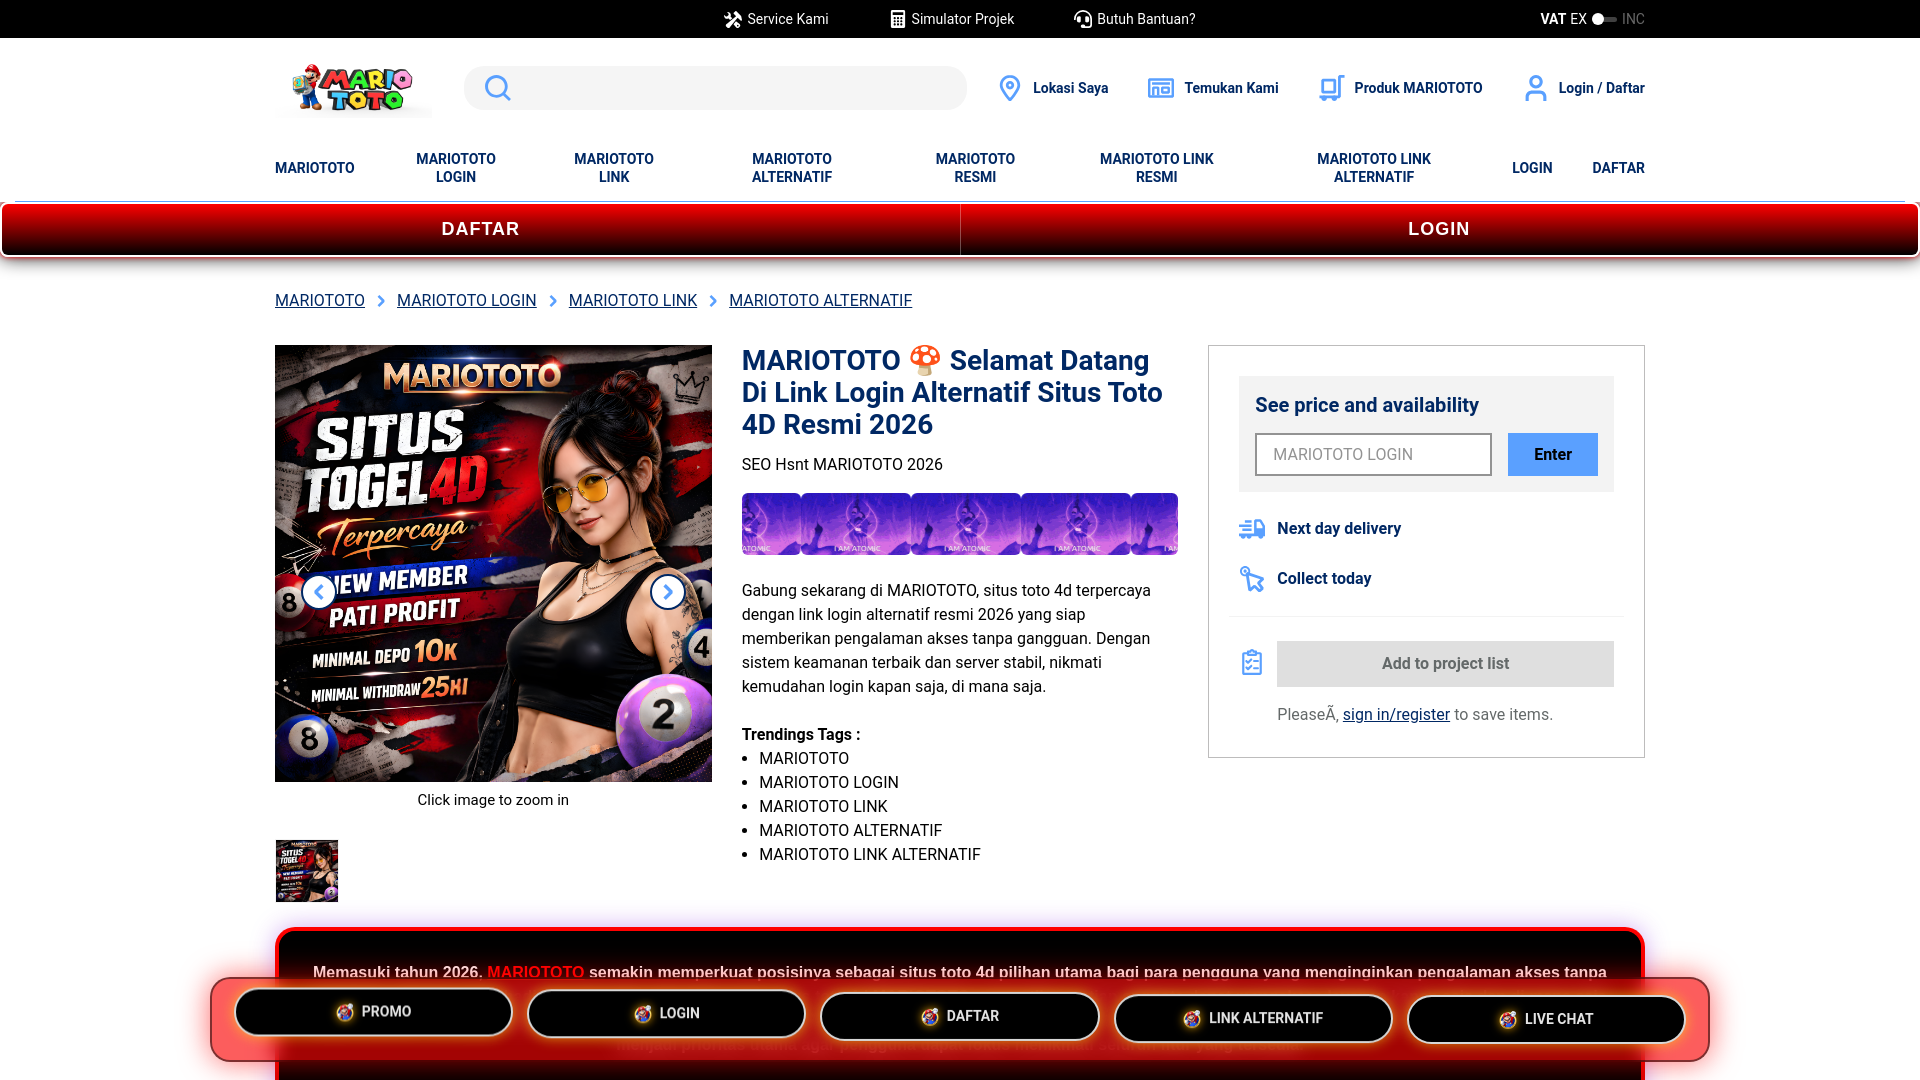Select MARIOTOTO LINK nav menu item
1920x1080 pixels.
point(614,168)
